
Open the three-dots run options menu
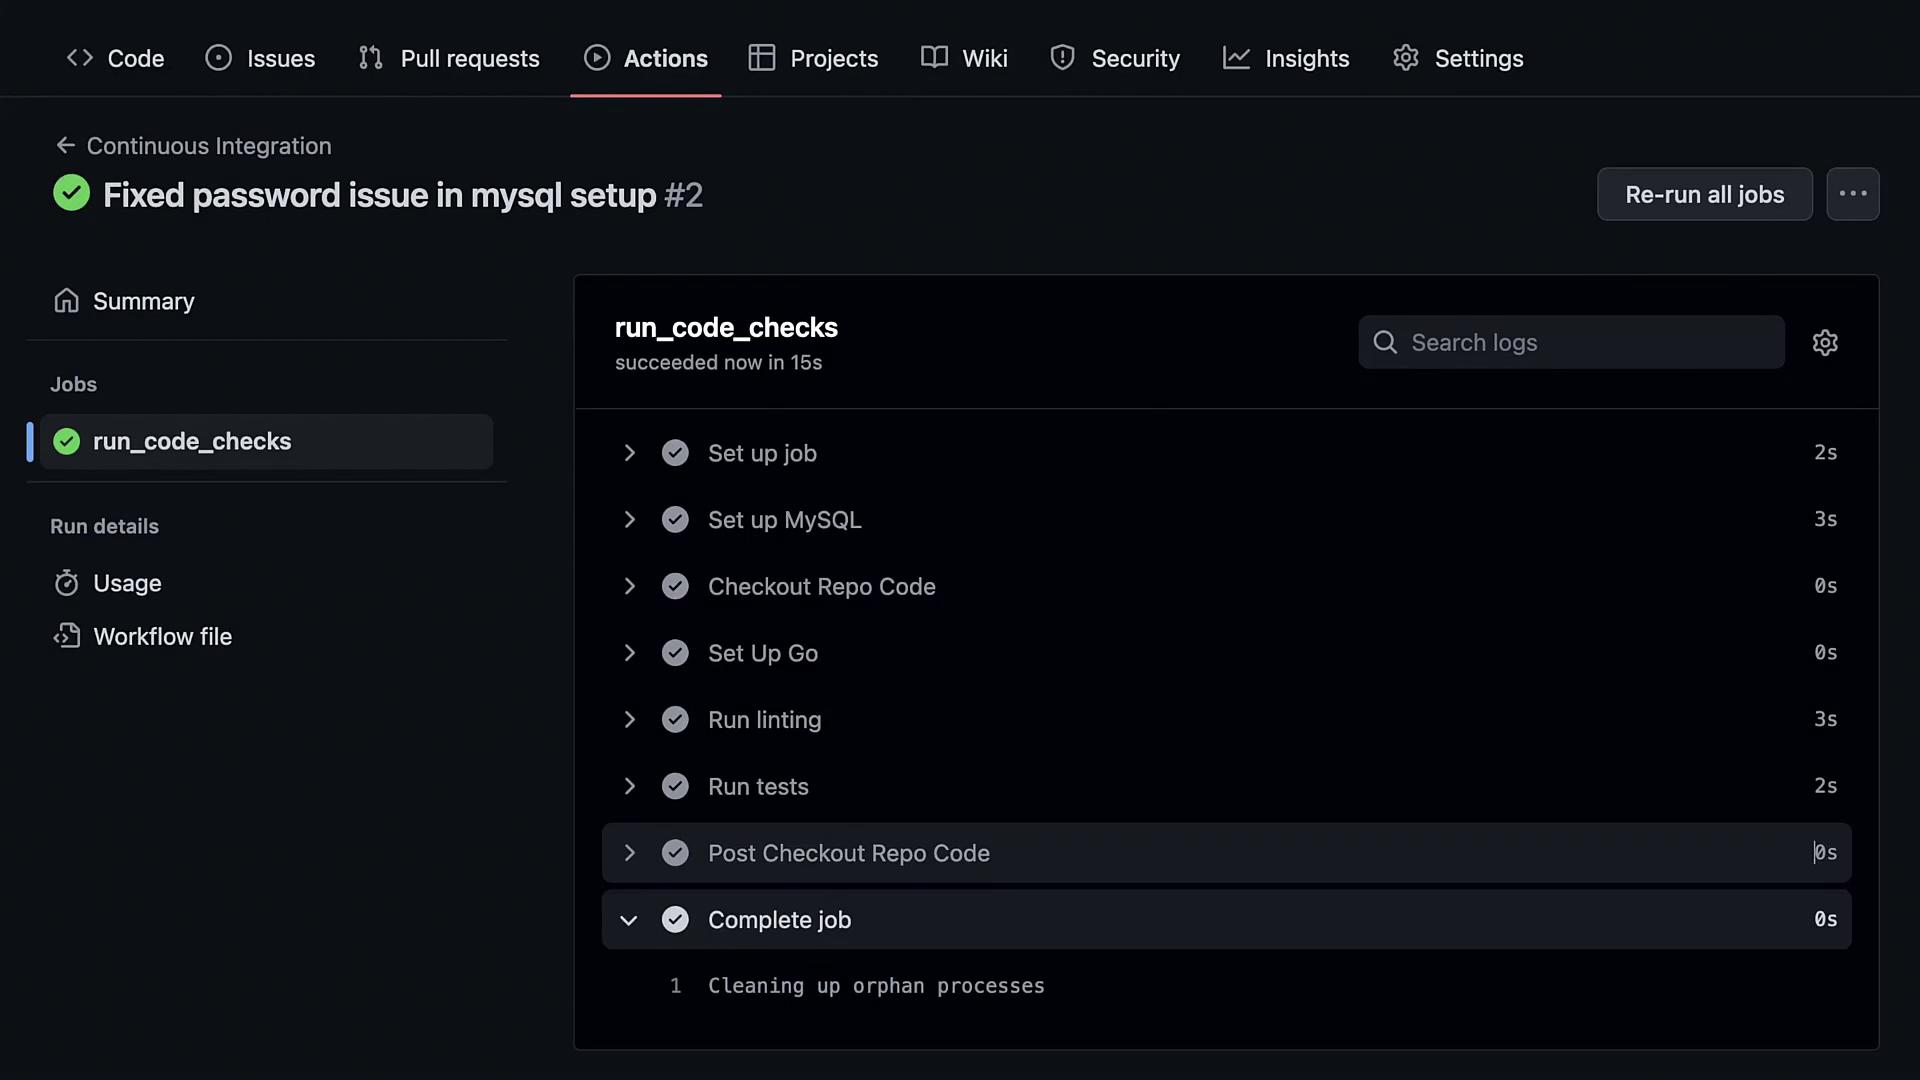[x=1852, y=194]
